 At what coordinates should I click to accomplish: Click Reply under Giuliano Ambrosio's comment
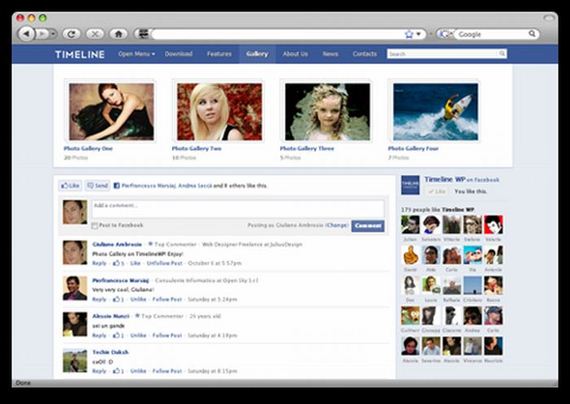99,263
